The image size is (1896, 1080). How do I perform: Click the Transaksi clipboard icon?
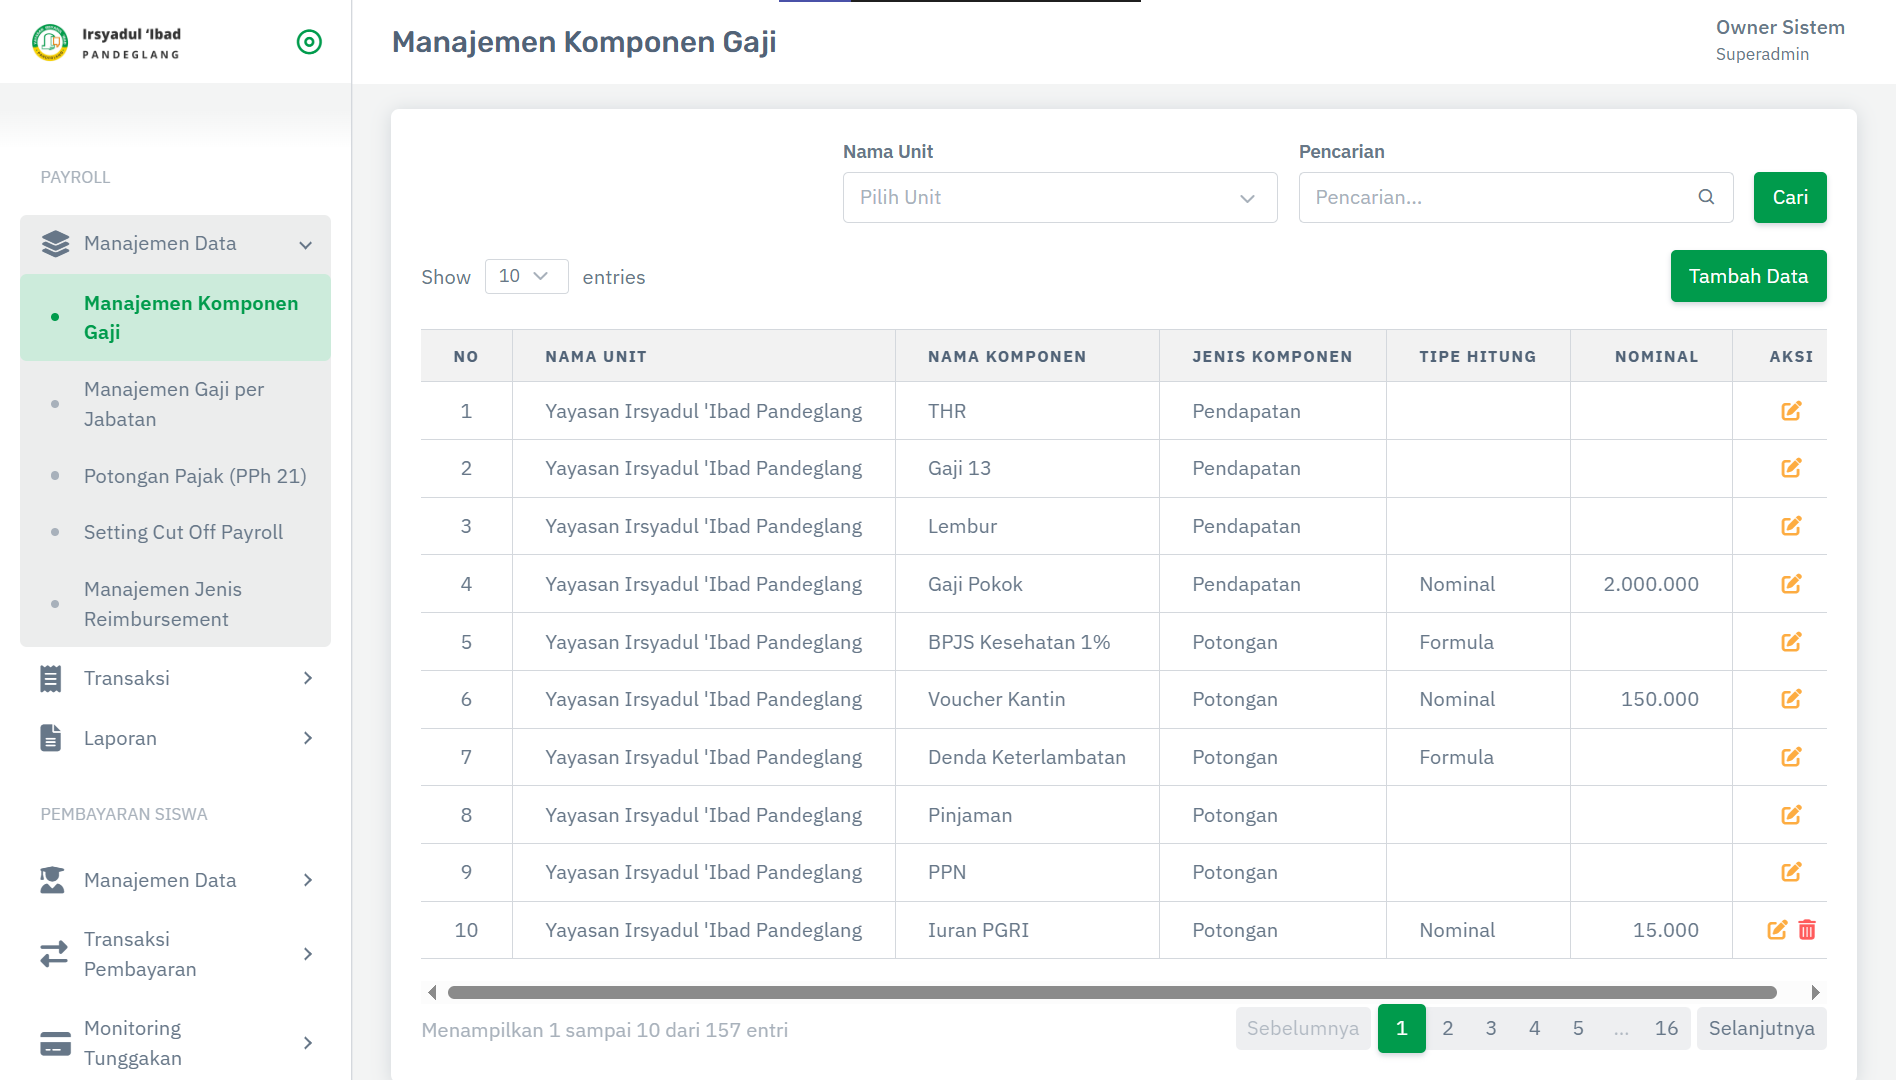(51, 678)
